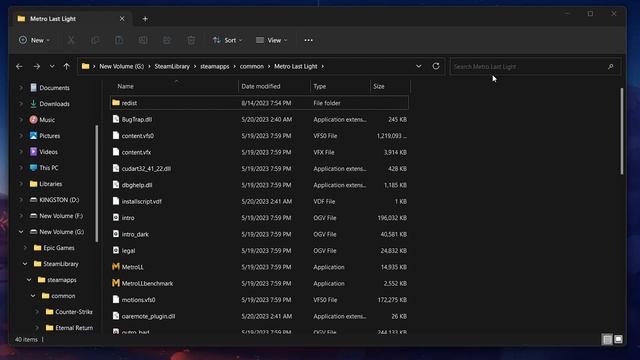This screenshot has height=360, width=640.
Task: Refresh the Metro Last Light folder
Action: (x=436, y=66)
